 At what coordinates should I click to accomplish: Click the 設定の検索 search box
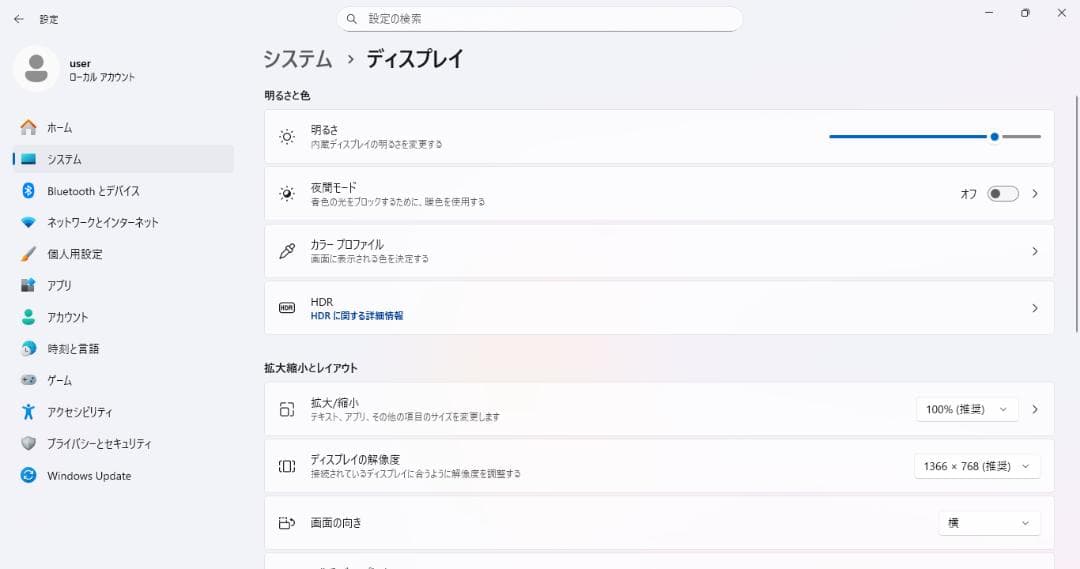tap(540, 19)
